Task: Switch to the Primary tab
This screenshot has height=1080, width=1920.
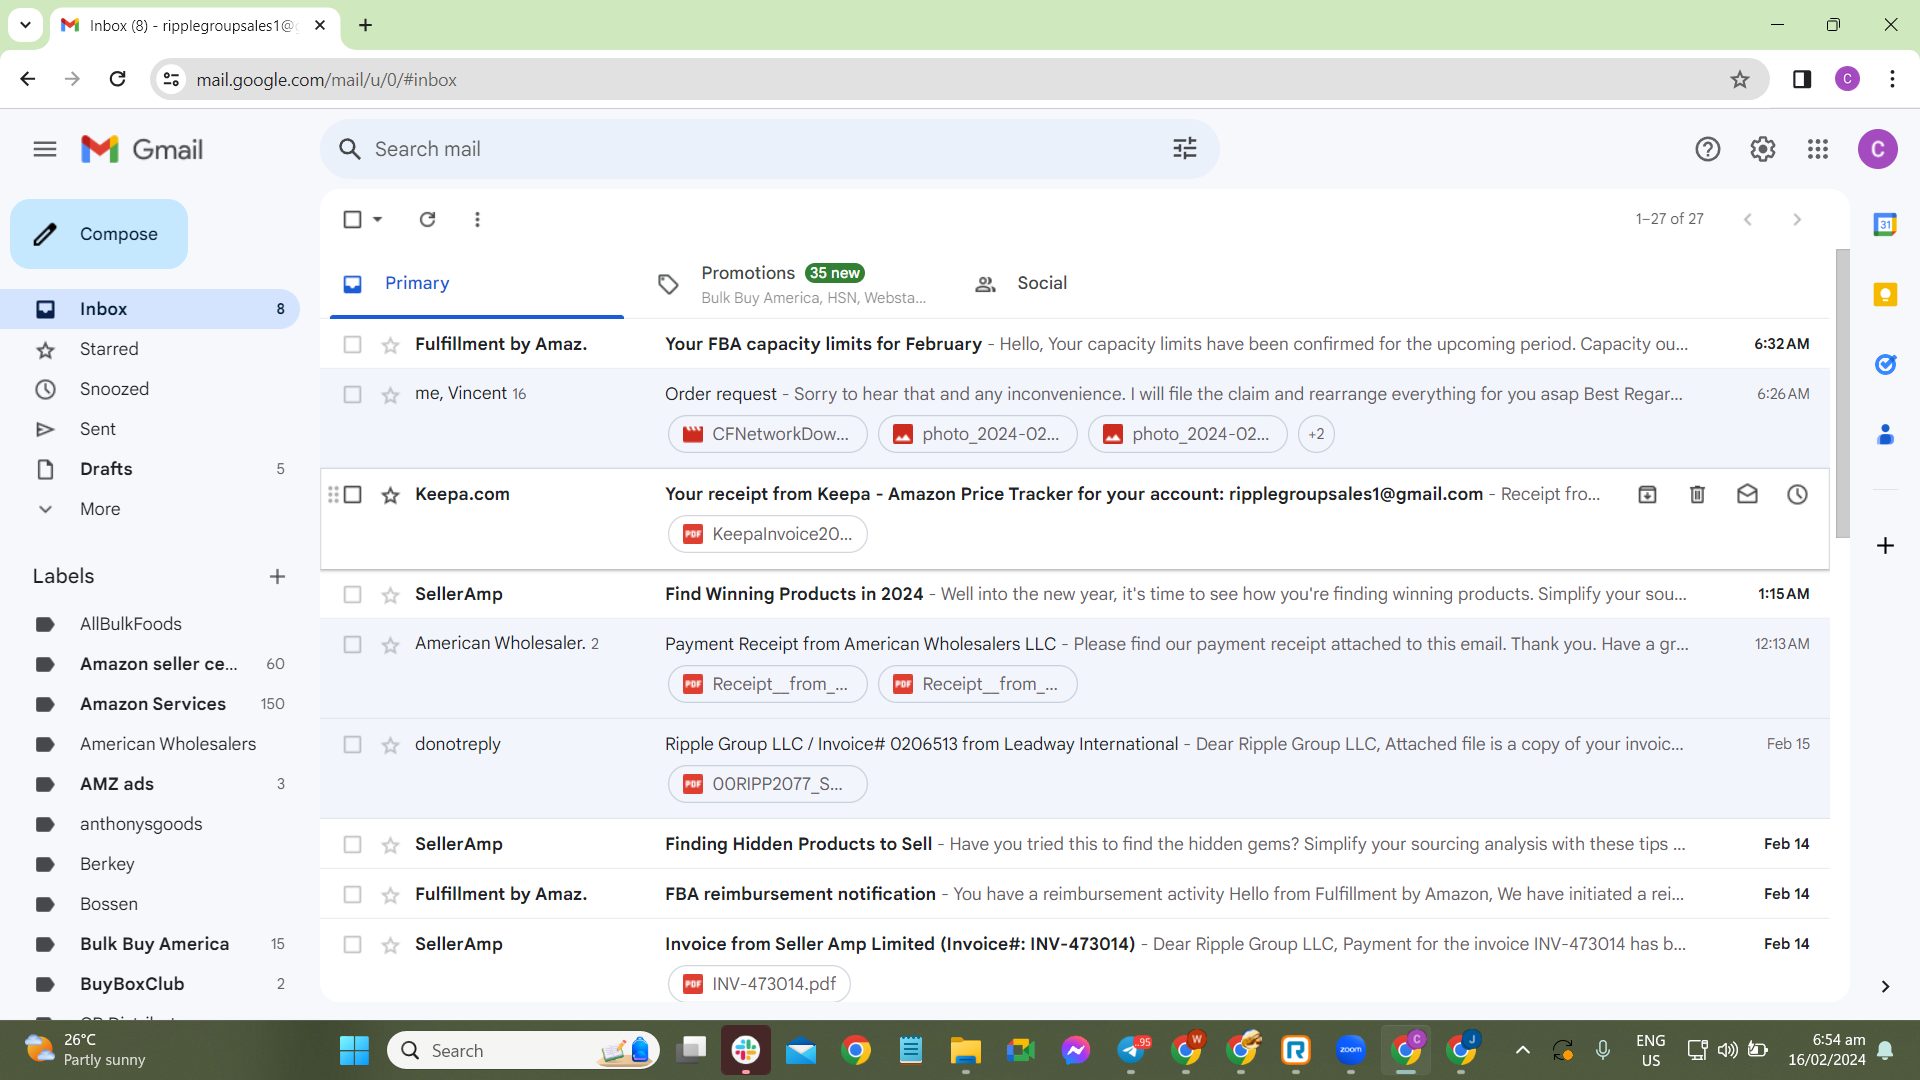Action: coord(476,284)
